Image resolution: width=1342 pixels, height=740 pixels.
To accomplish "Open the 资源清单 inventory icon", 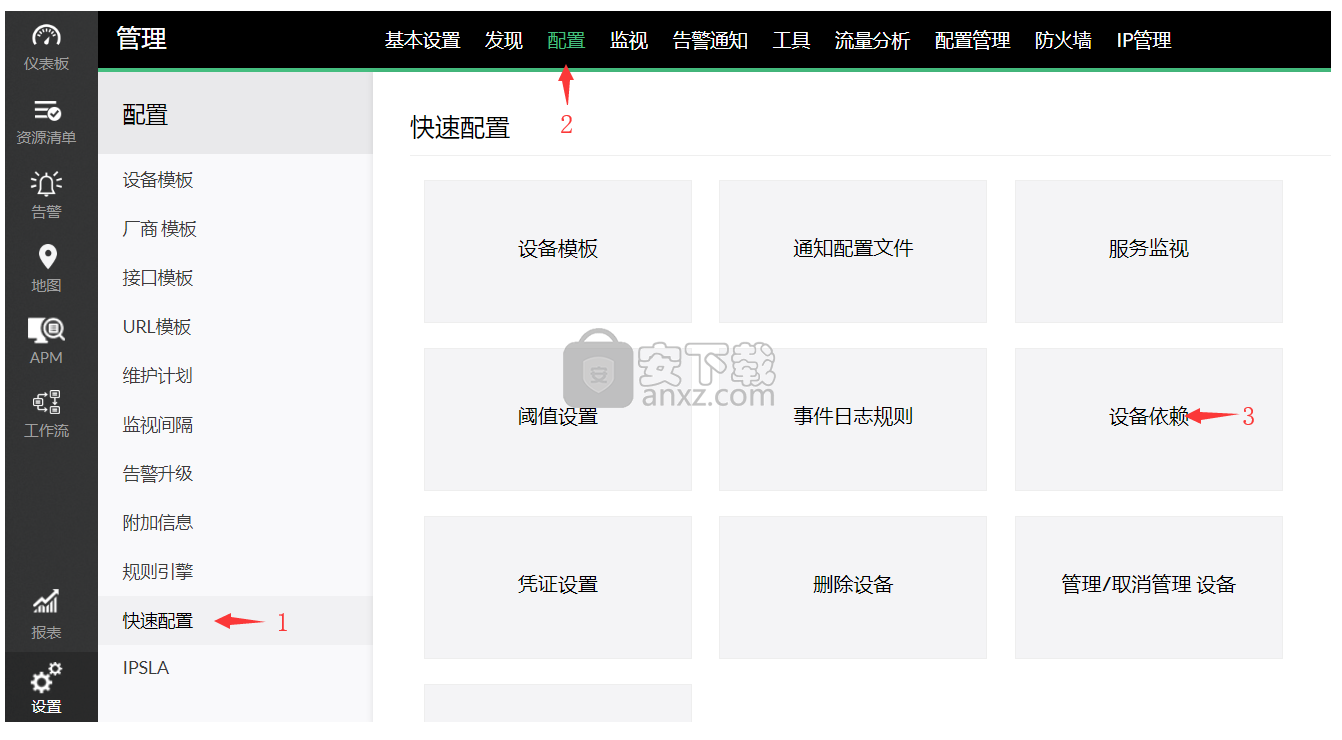I will 46,110.
